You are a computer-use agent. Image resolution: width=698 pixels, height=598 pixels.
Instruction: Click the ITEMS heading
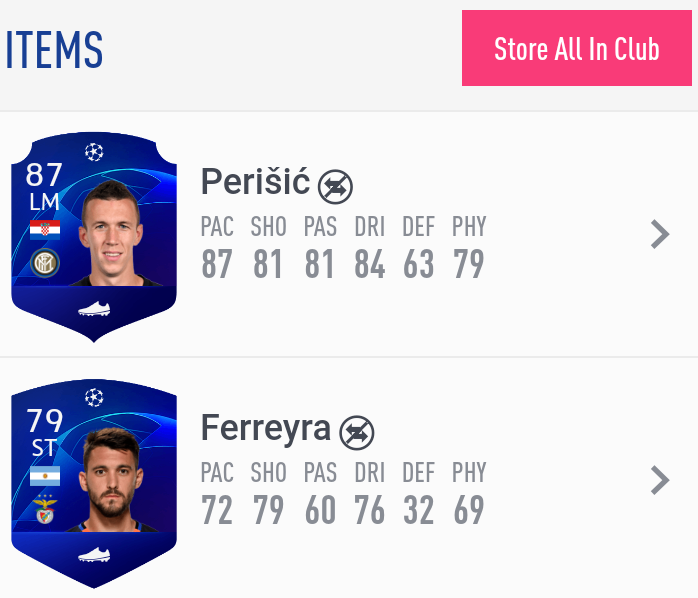point(54,49)
